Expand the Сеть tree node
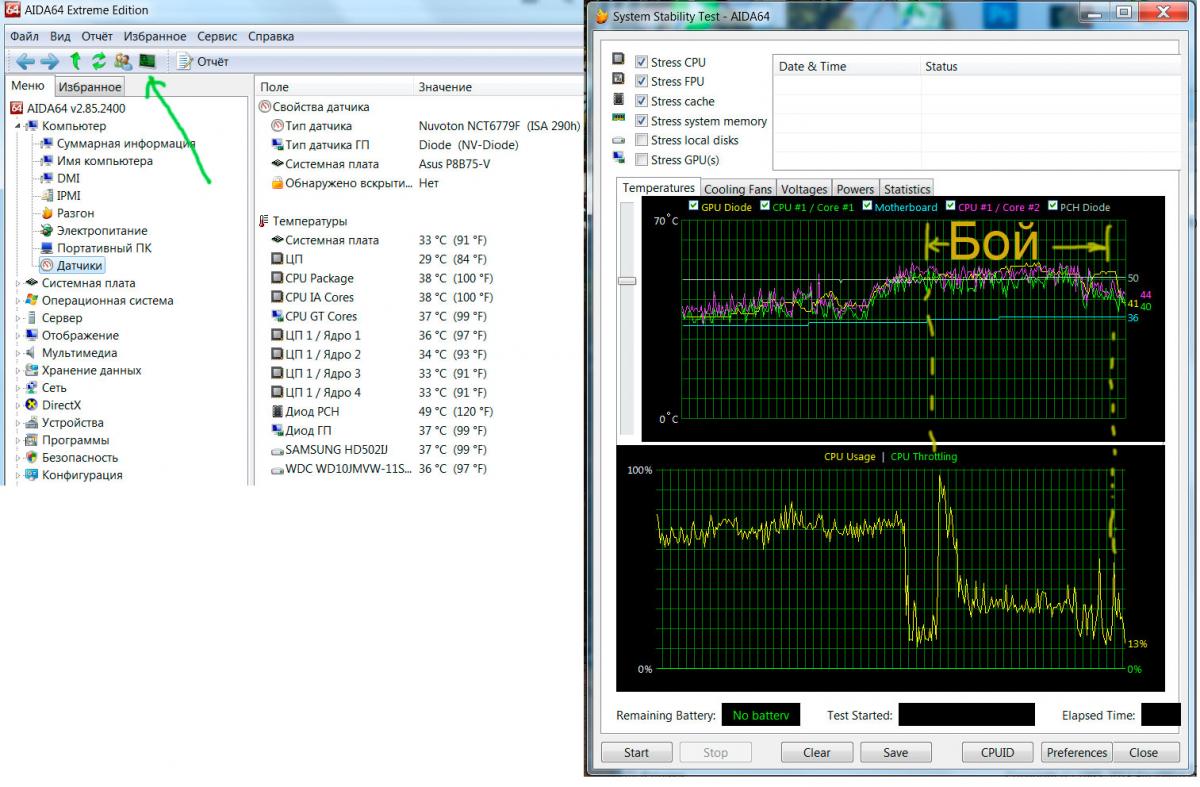 pyautogui.click(x=17, y=388)
